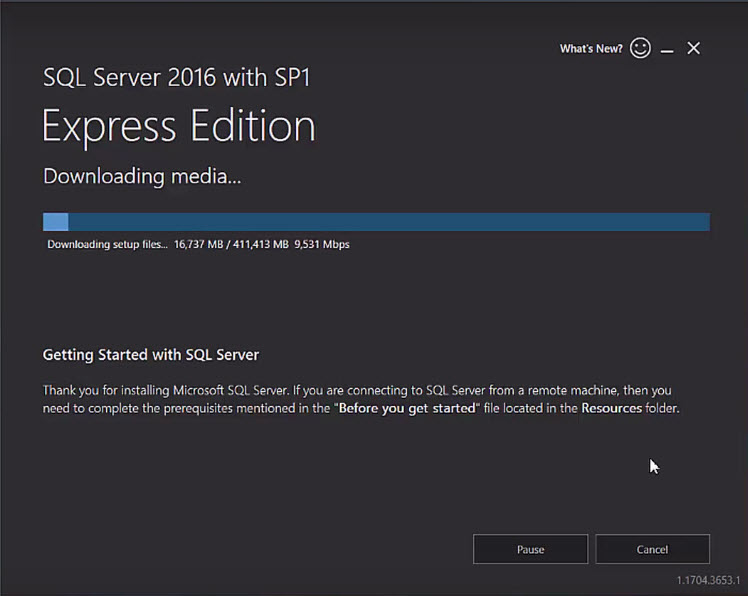This screenshot has width=748, height=596.
Task: Open the What's New? link
Action: tap(591, 49)
